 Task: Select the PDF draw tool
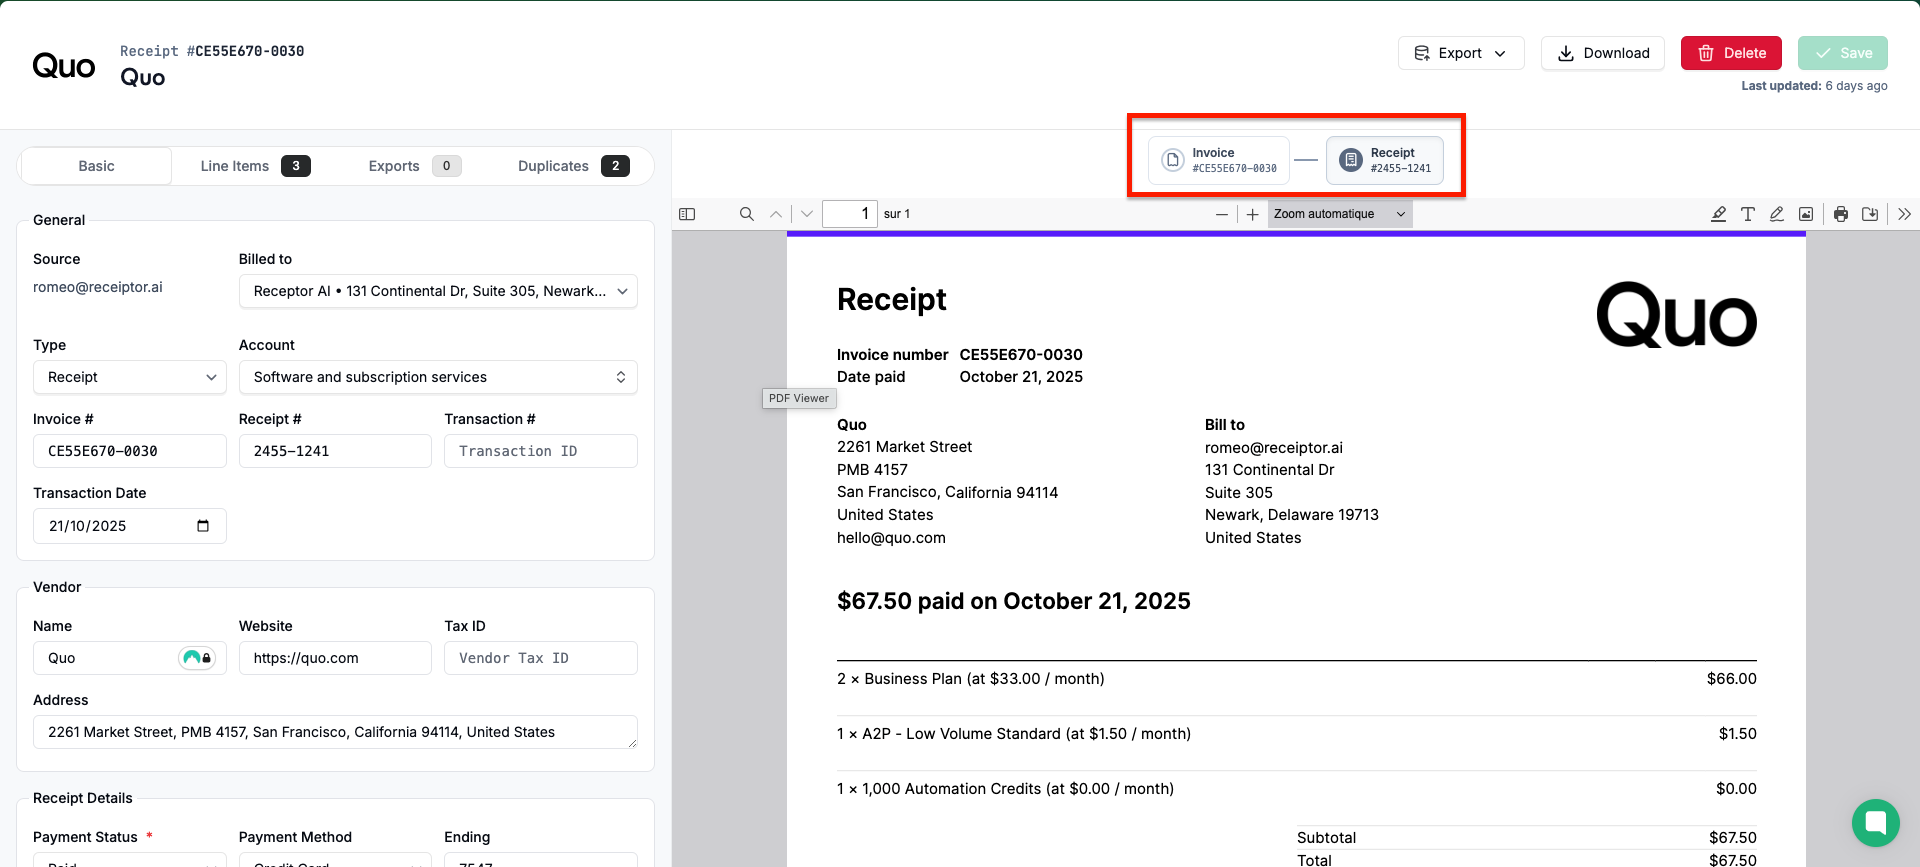click(1777, 214)
